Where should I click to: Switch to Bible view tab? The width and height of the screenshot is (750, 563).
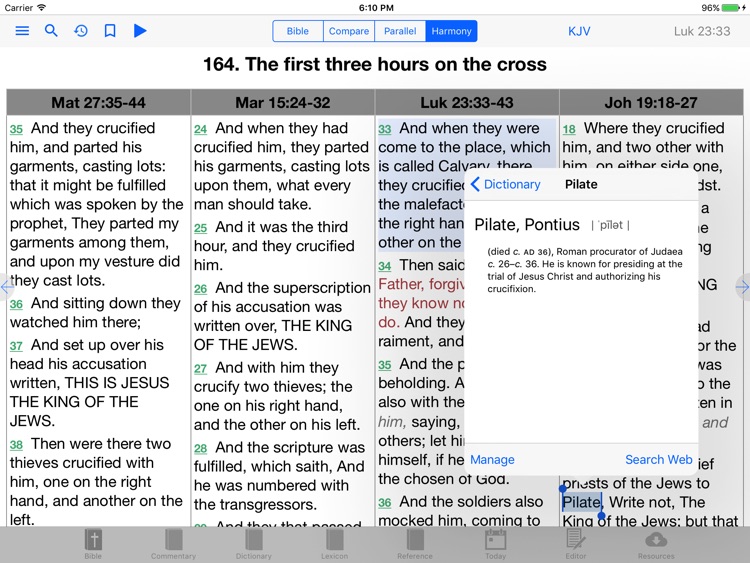(x=298, y=31)
